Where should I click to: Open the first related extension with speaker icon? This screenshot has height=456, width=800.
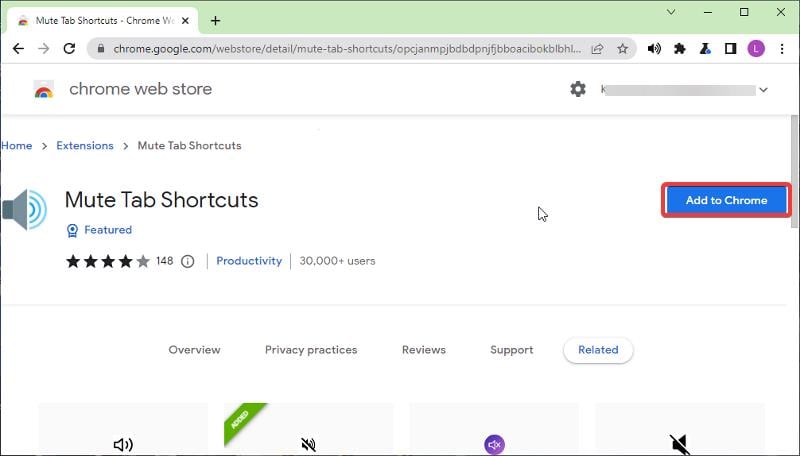[123, 429]
